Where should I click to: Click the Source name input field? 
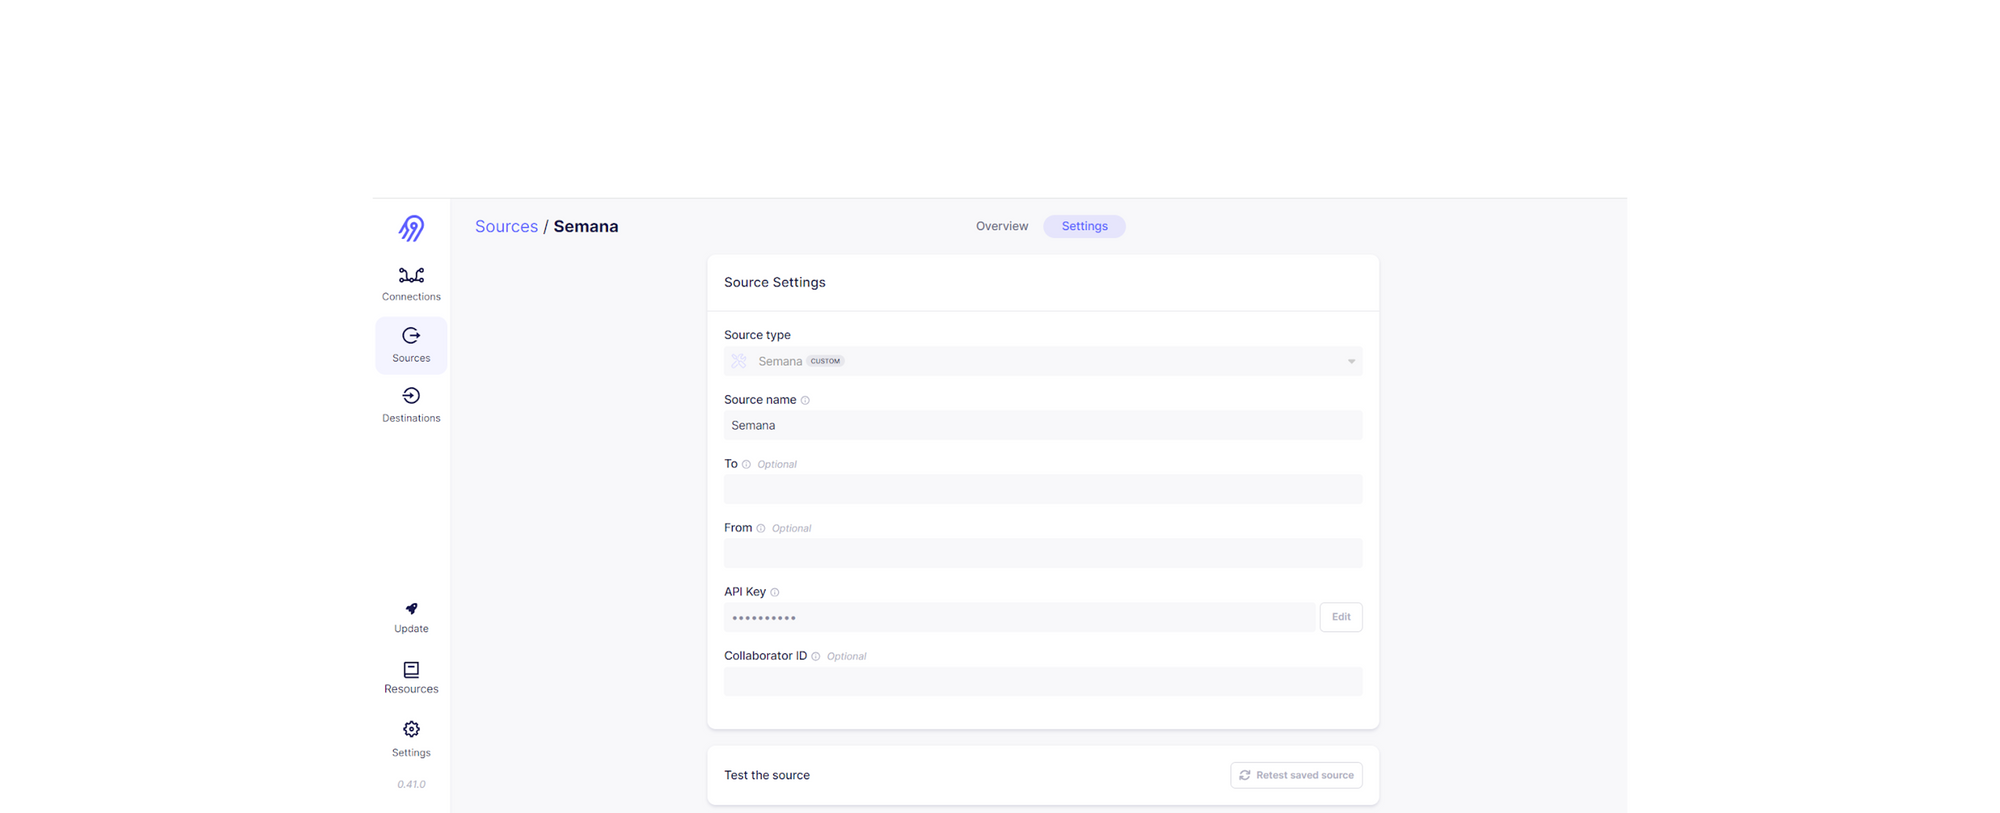coord(1042,425)
